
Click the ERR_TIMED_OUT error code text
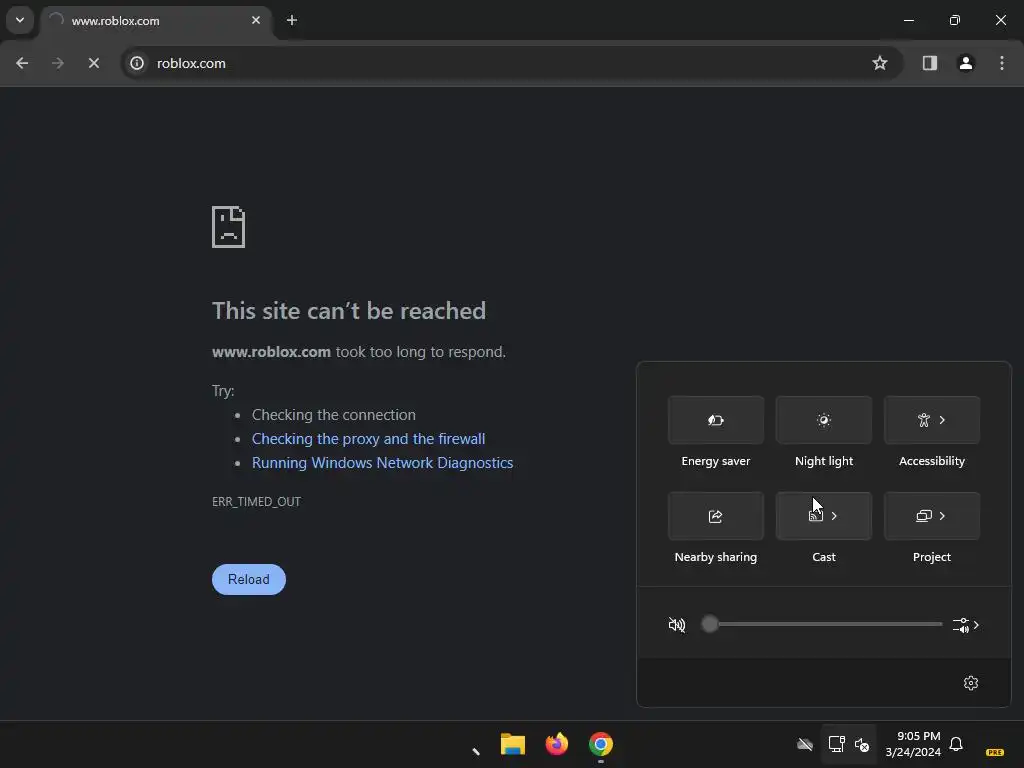coord(256,502)
